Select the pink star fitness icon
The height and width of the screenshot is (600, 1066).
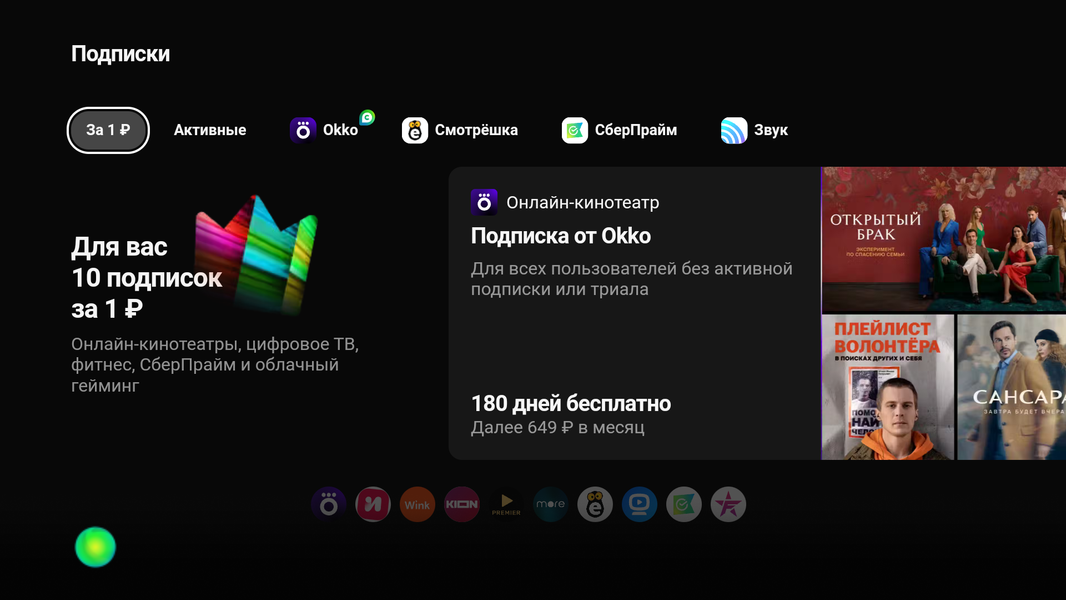click(x=728, y=504)
